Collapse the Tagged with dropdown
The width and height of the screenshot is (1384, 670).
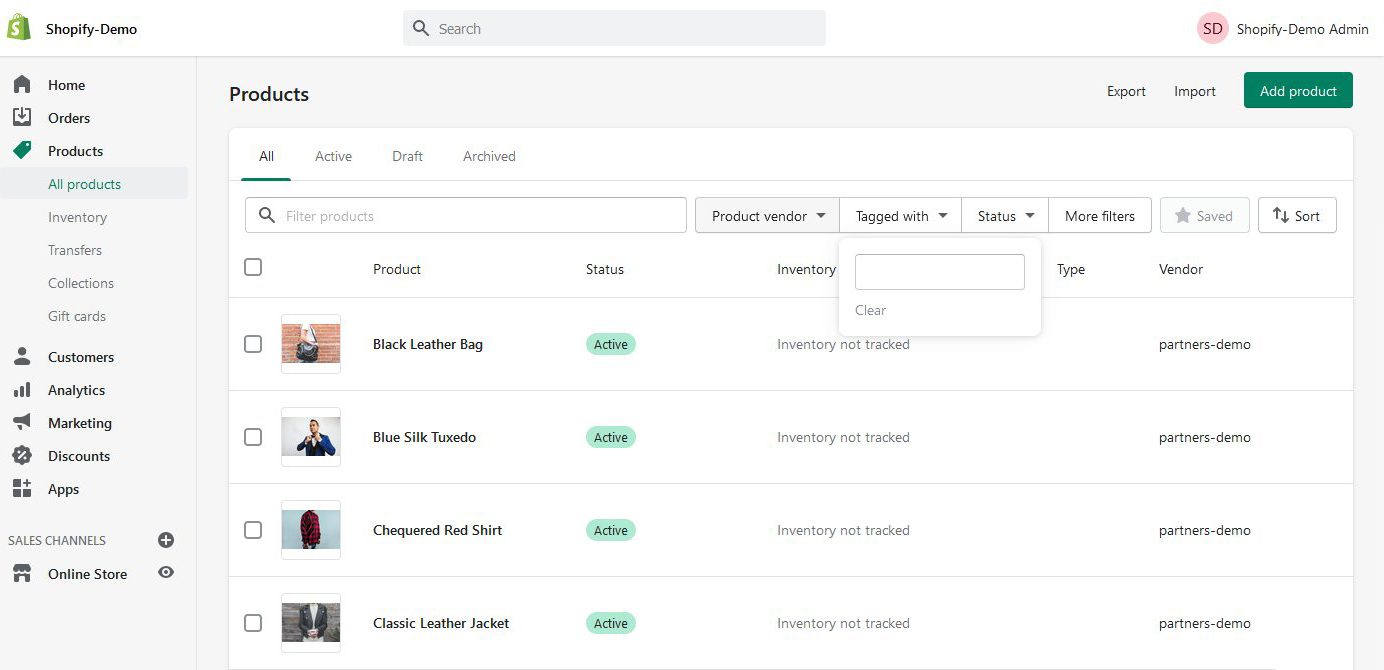900,216
